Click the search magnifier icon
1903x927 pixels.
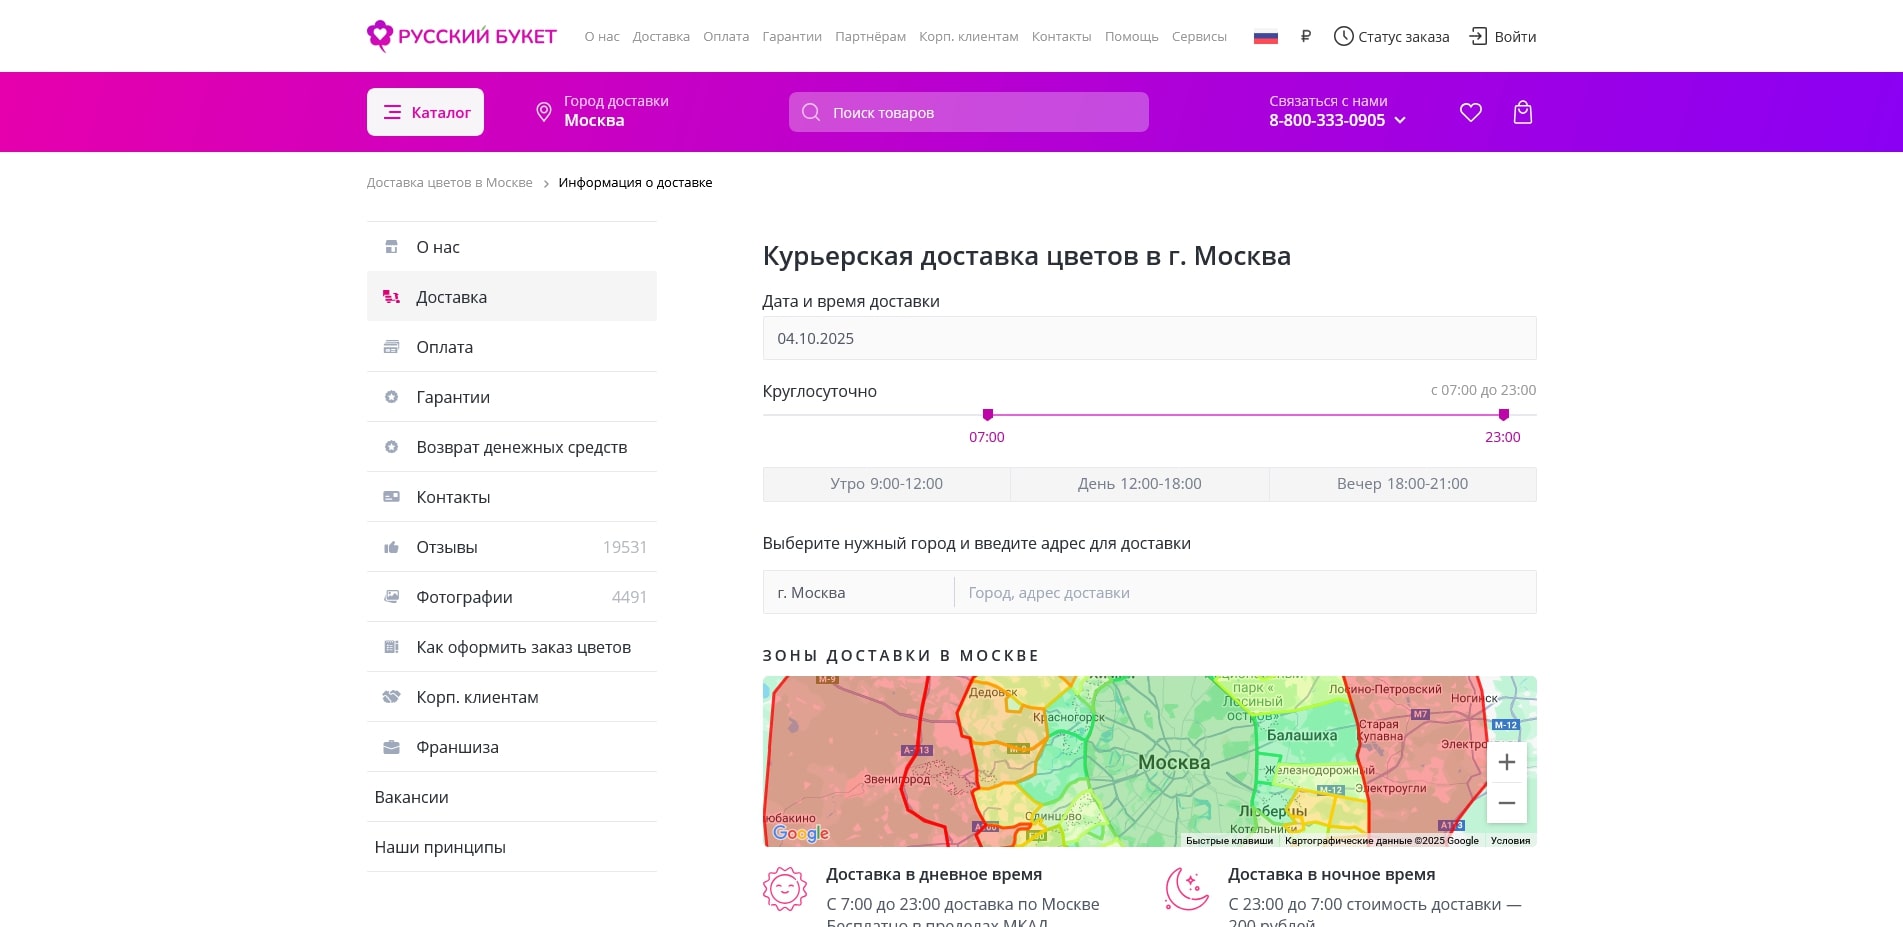pyautogui.click(x=810, y=112)
